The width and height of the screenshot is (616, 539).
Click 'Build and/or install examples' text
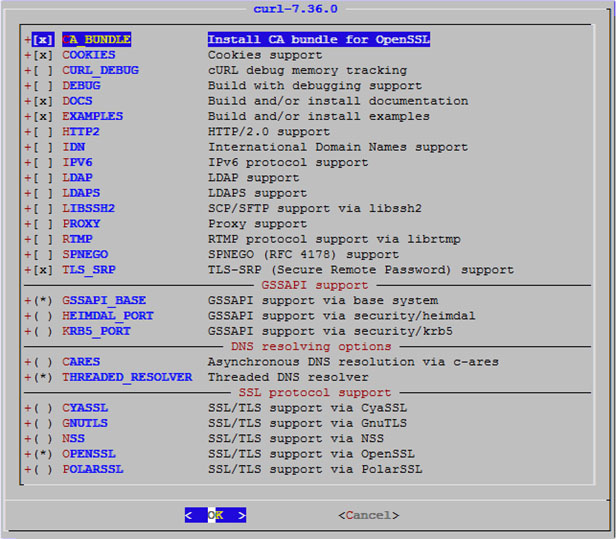click(319, 116)
